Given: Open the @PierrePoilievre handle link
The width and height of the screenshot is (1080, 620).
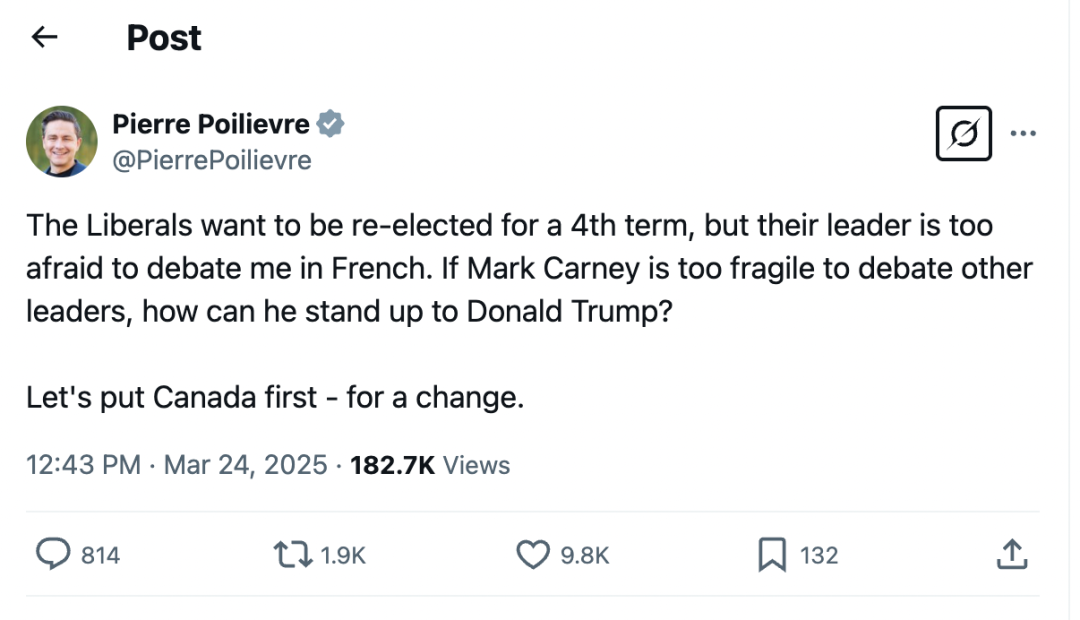Looking at the screenshot, I should point(212,160).
